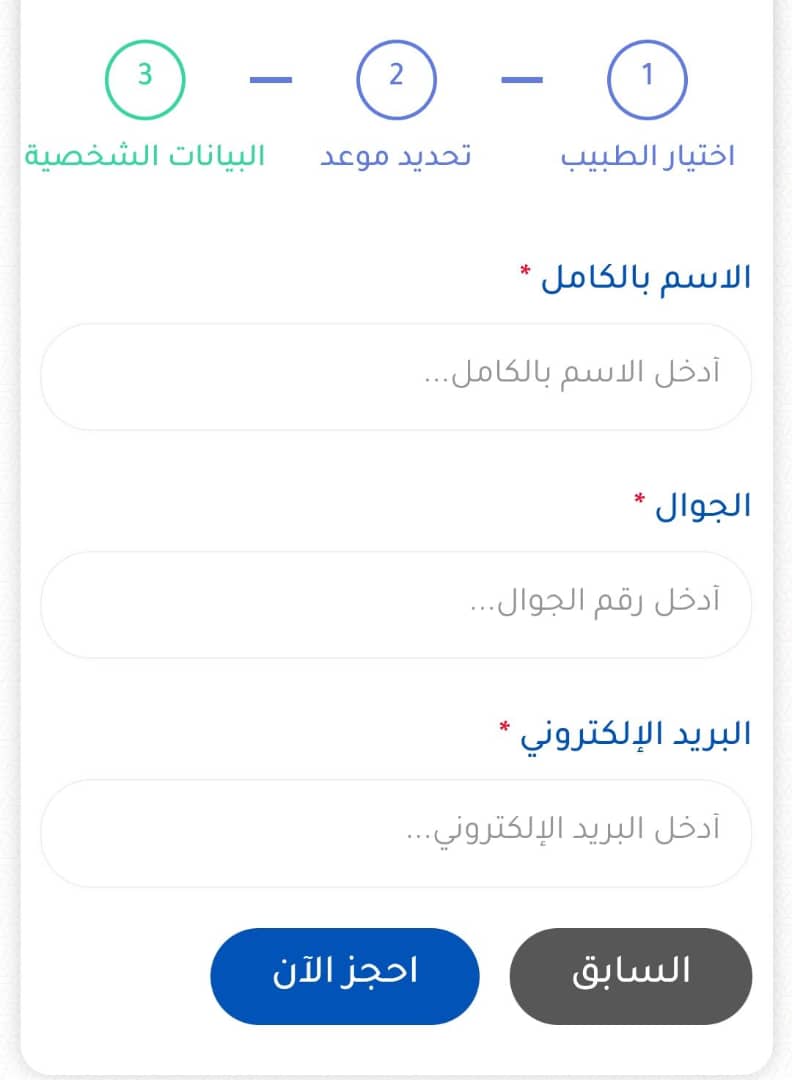Select step 2 circle in the stepper
792x1080 pixels.
(396, 80)
